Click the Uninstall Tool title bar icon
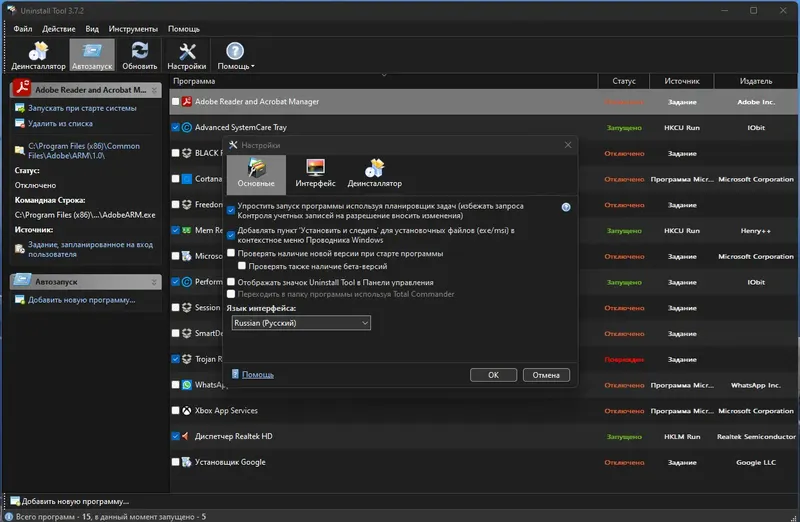The width and height of the screenshot is (800, 522). tap(12, 10)
